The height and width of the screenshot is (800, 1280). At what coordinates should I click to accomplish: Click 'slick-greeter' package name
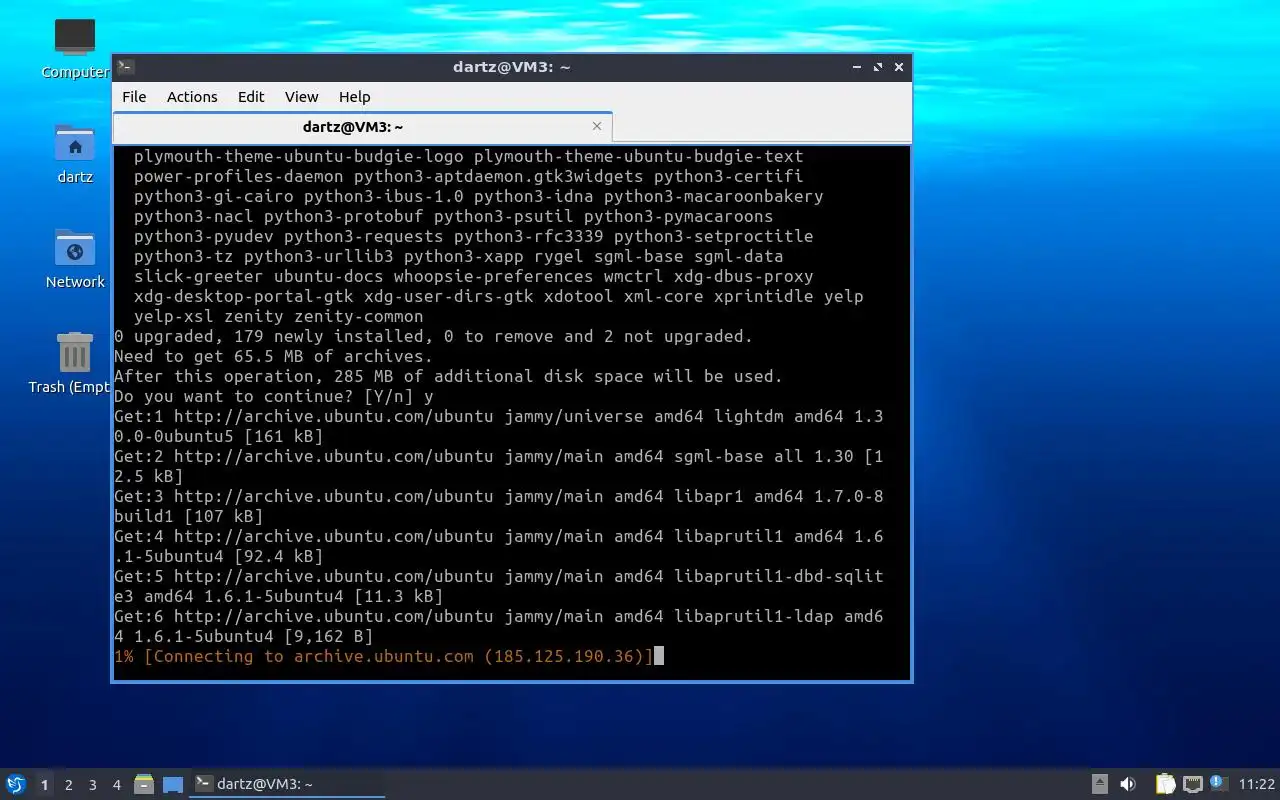pyautogui.click(x=199, y=276)
